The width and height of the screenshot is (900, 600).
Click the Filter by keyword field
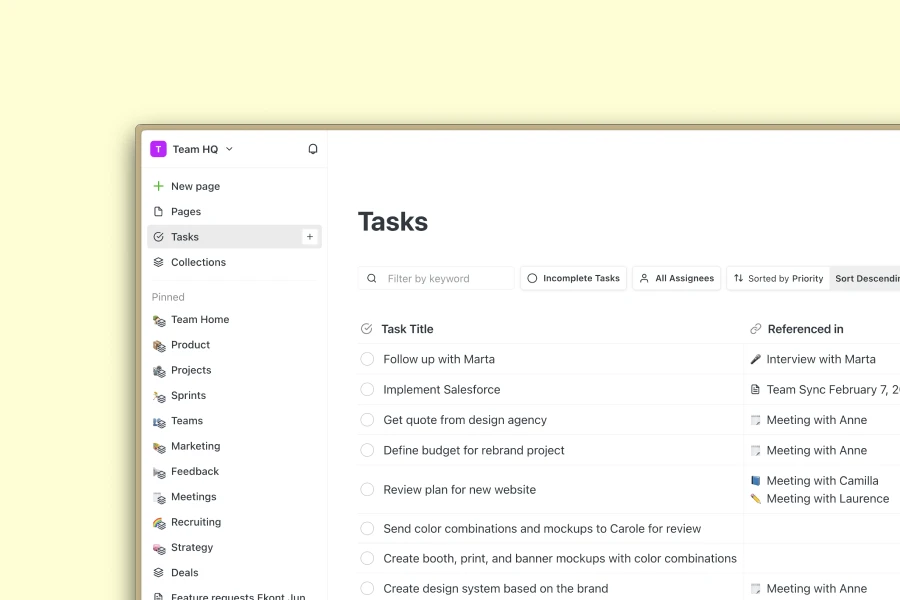(x=435, y=278)
